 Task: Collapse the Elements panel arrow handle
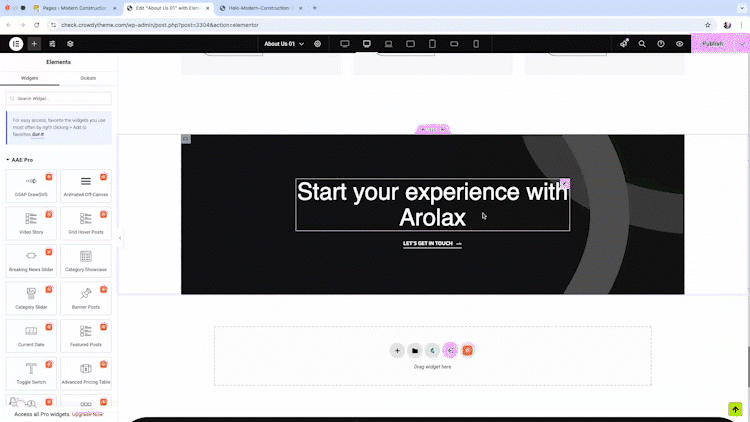pyautogui.click(x=120, y=238)
